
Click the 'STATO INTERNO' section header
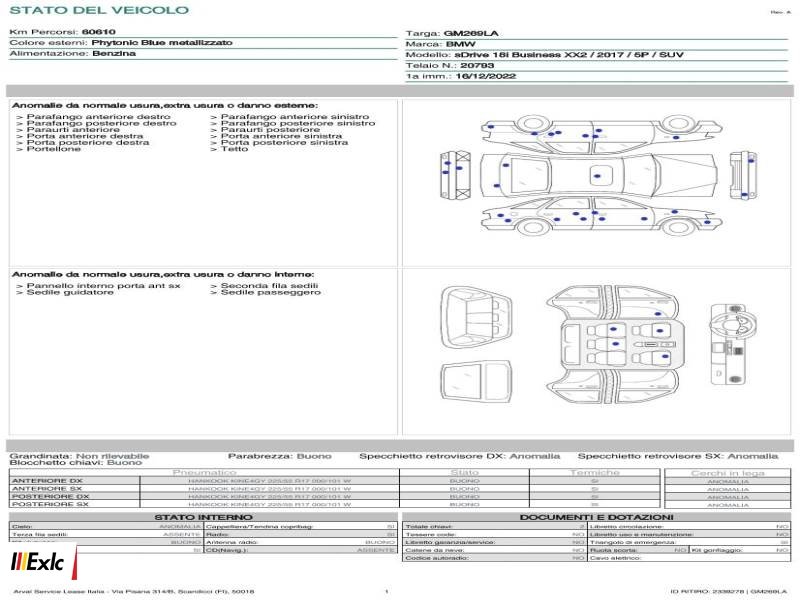click(203, 517)
